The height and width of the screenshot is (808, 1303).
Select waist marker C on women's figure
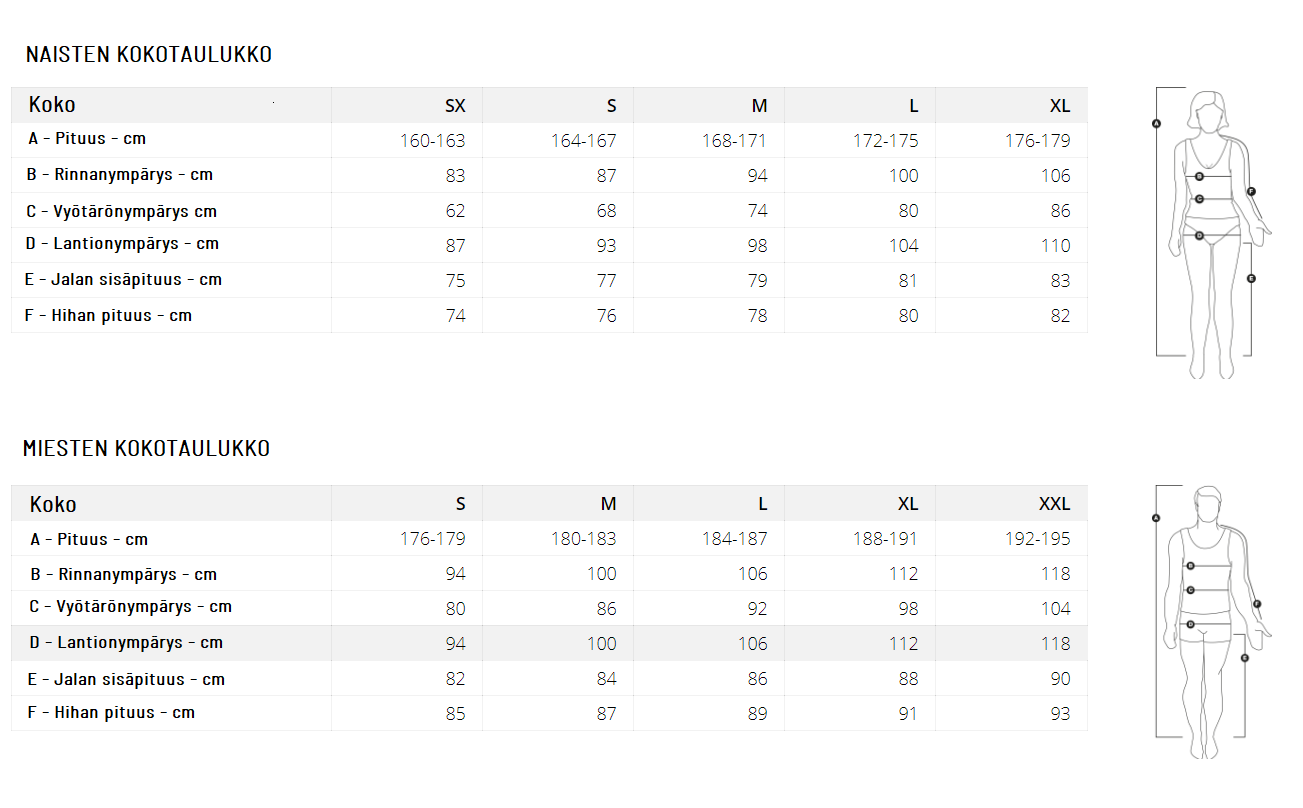1199,199
